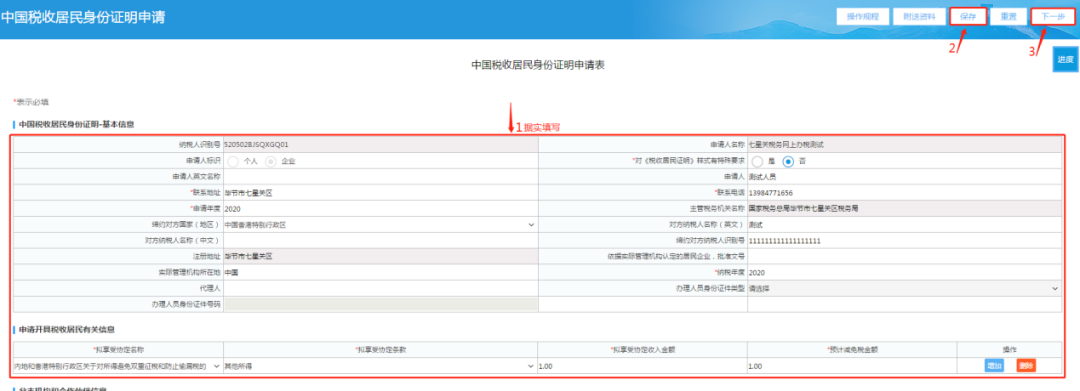Select the 个人 applicant type radio
The height and width of the screenshot is (391, 1080).
[233, 161]
